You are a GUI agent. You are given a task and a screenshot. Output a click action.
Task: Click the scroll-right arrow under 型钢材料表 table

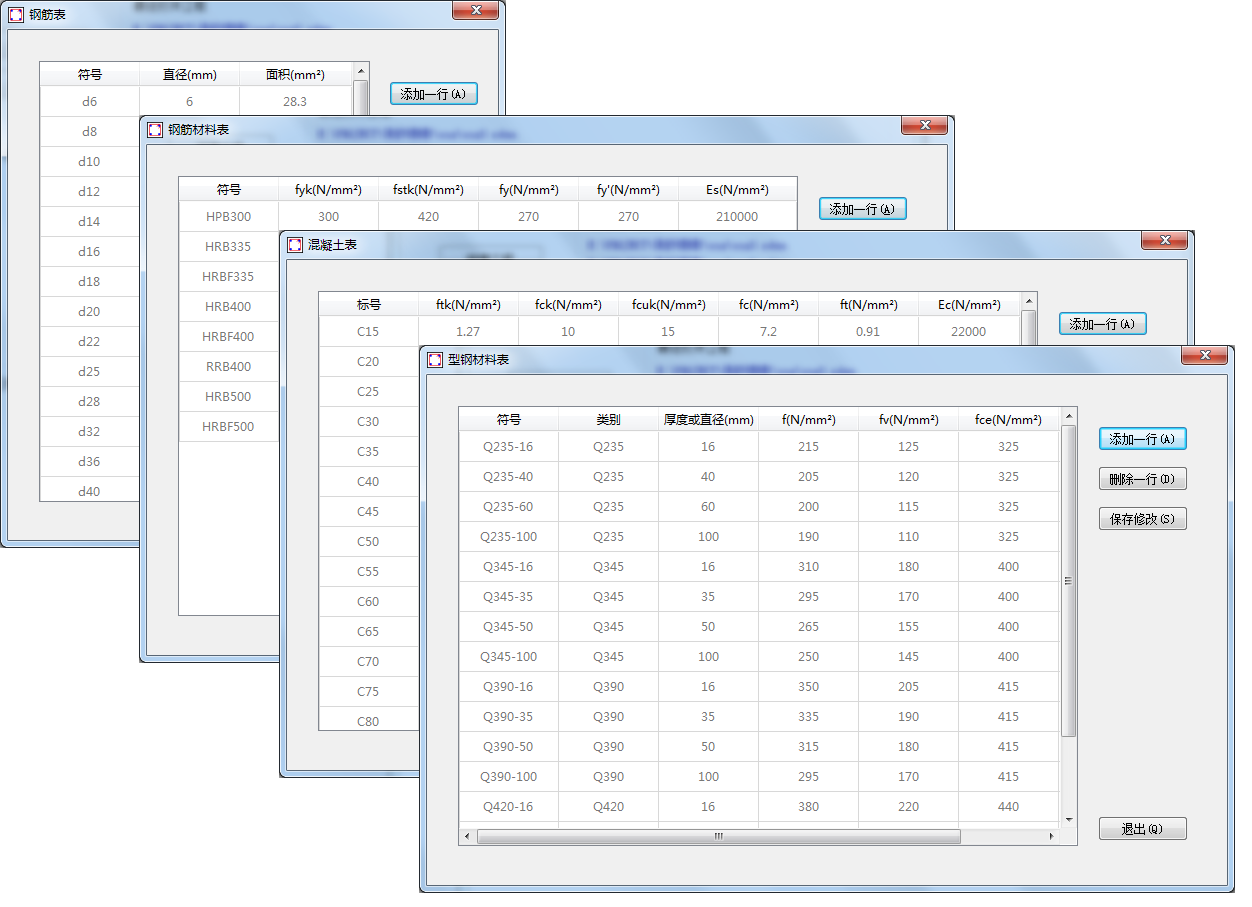[x=1051, y=836]
